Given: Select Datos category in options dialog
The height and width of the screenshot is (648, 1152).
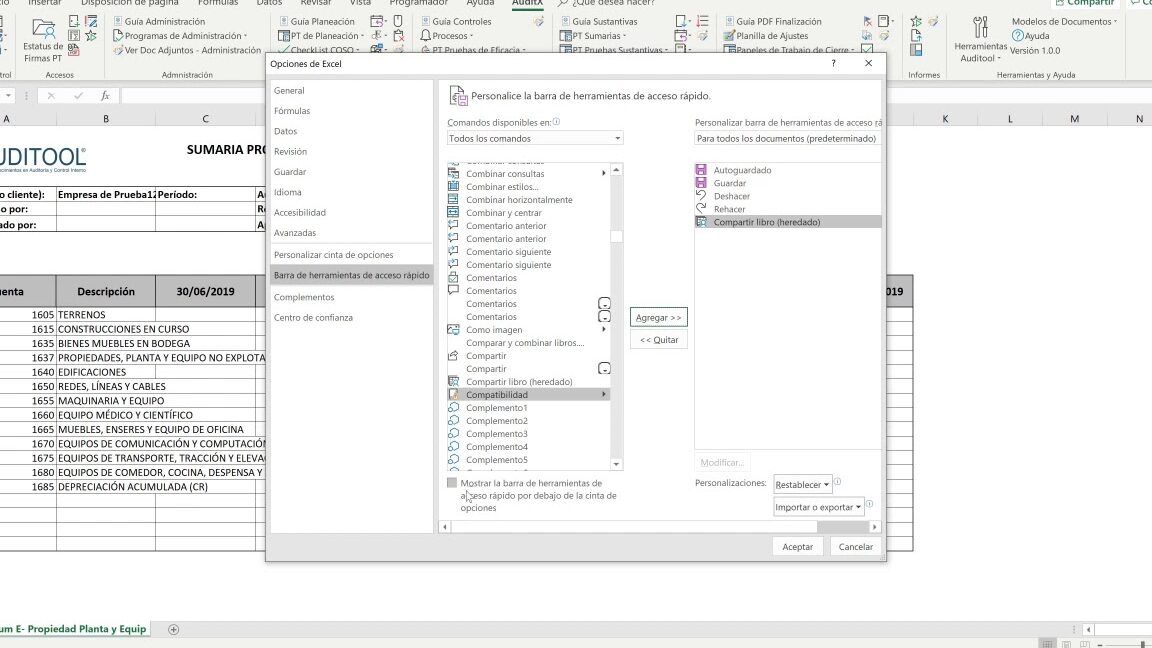Looking at the screenshot, I should tap(351, 132).
